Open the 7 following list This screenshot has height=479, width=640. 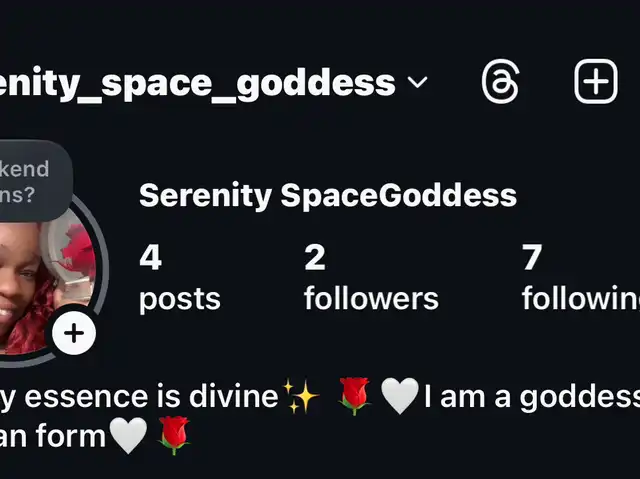[581, 278]
